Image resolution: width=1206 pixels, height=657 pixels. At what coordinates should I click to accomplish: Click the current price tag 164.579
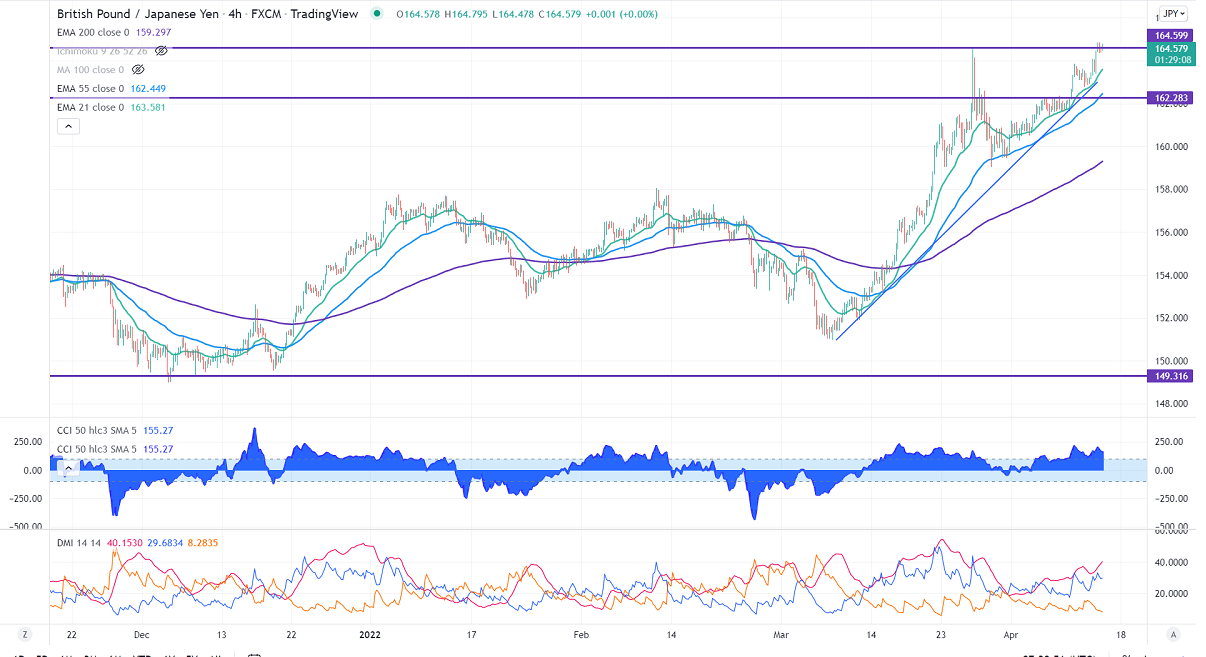1171,48
